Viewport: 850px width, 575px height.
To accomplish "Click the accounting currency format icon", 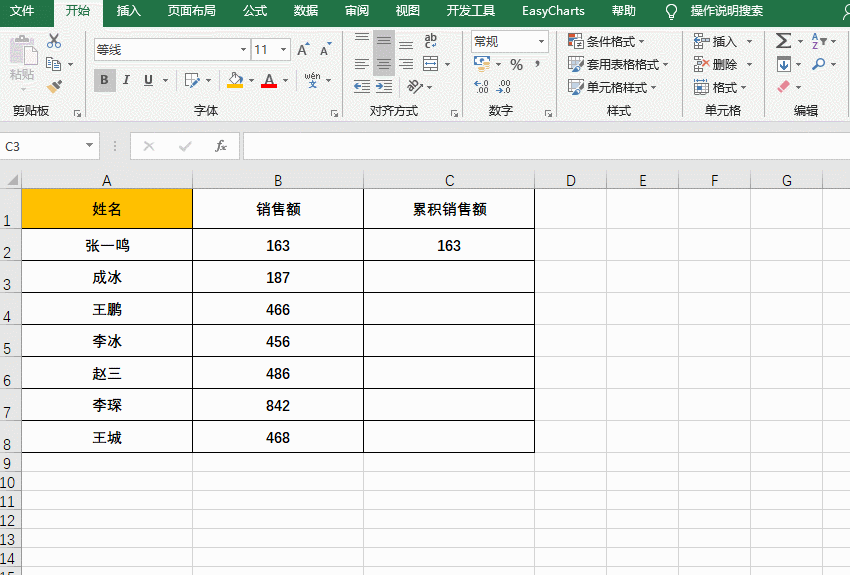I will (482, 63).
